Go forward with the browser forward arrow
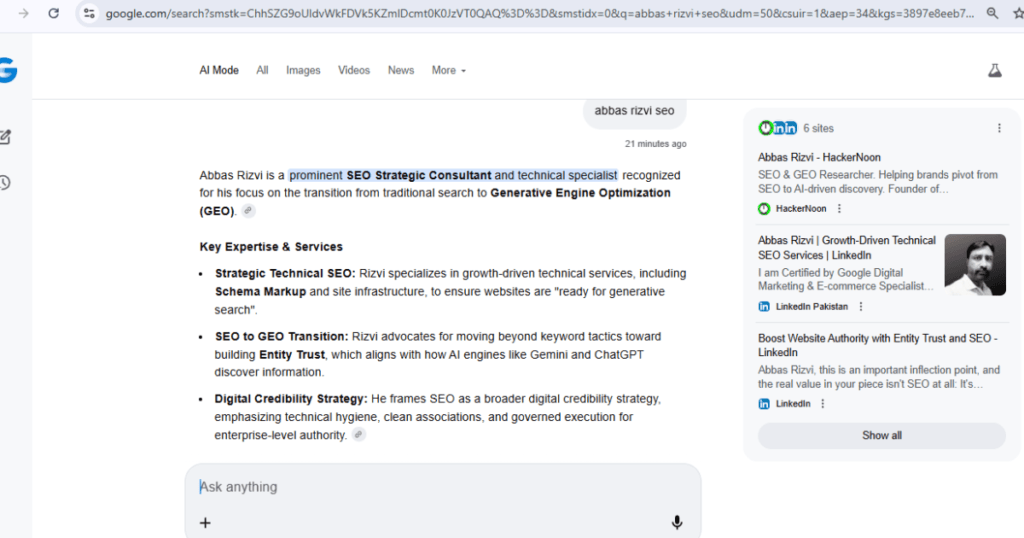Viewport: 1024px width, 538px height. (x=24, y=13)
